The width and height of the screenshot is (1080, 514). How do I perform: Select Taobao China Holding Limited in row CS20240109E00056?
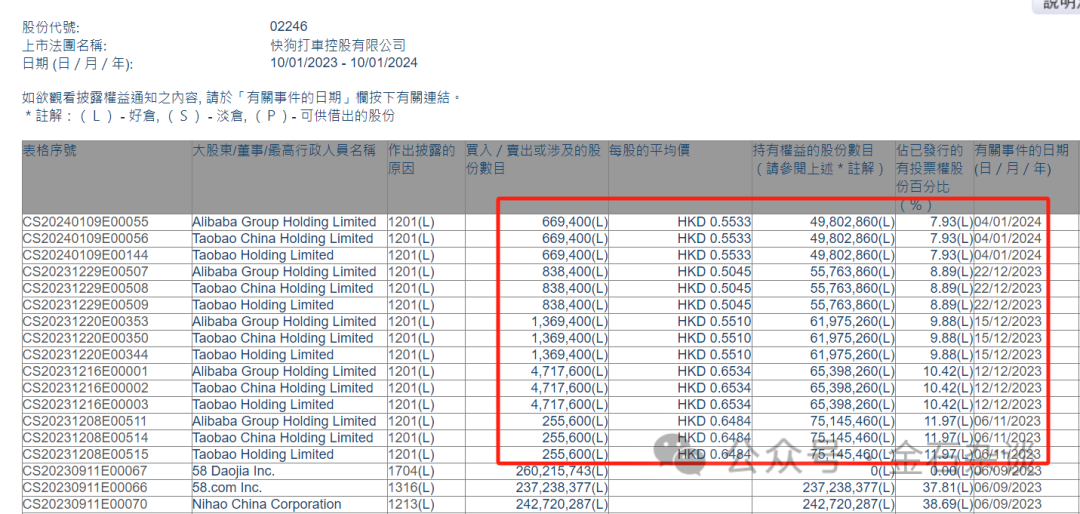point(282,239)
